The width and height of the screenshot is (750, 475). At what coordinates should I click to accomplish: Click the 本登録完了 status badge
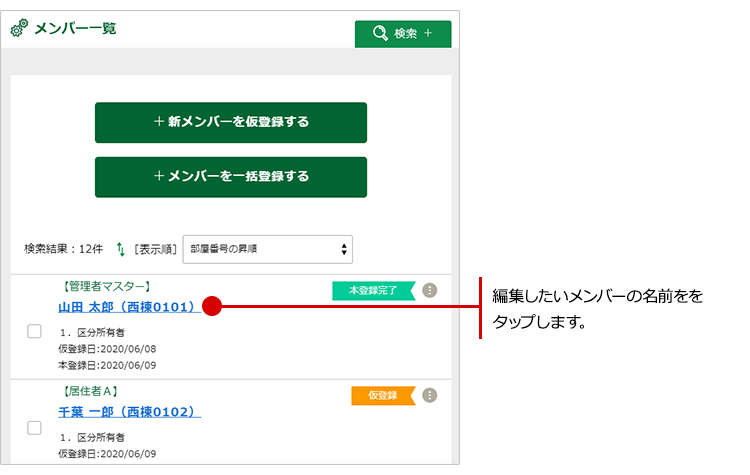(x=372, y=290)
